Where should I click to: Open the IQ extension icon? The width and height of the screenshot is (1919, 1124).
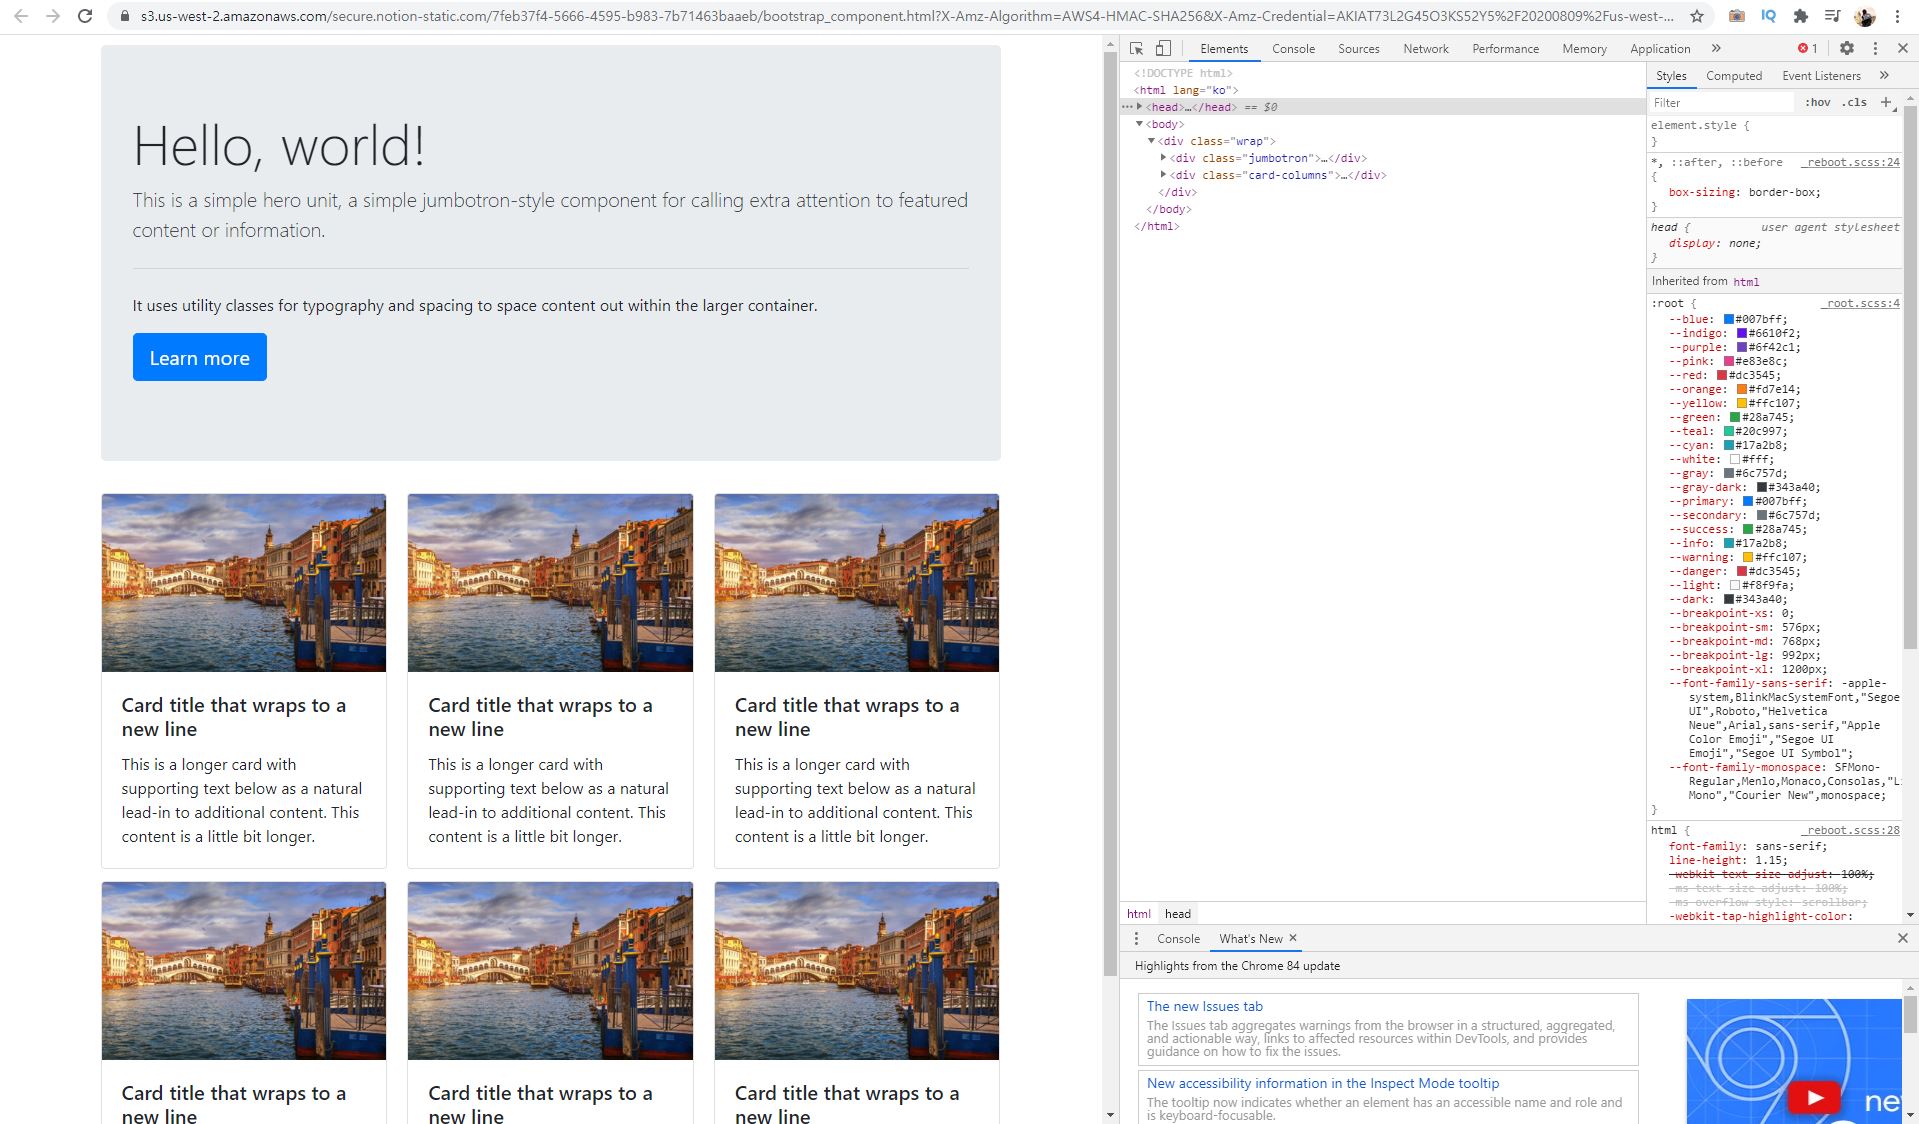(x=1768, y=16)
